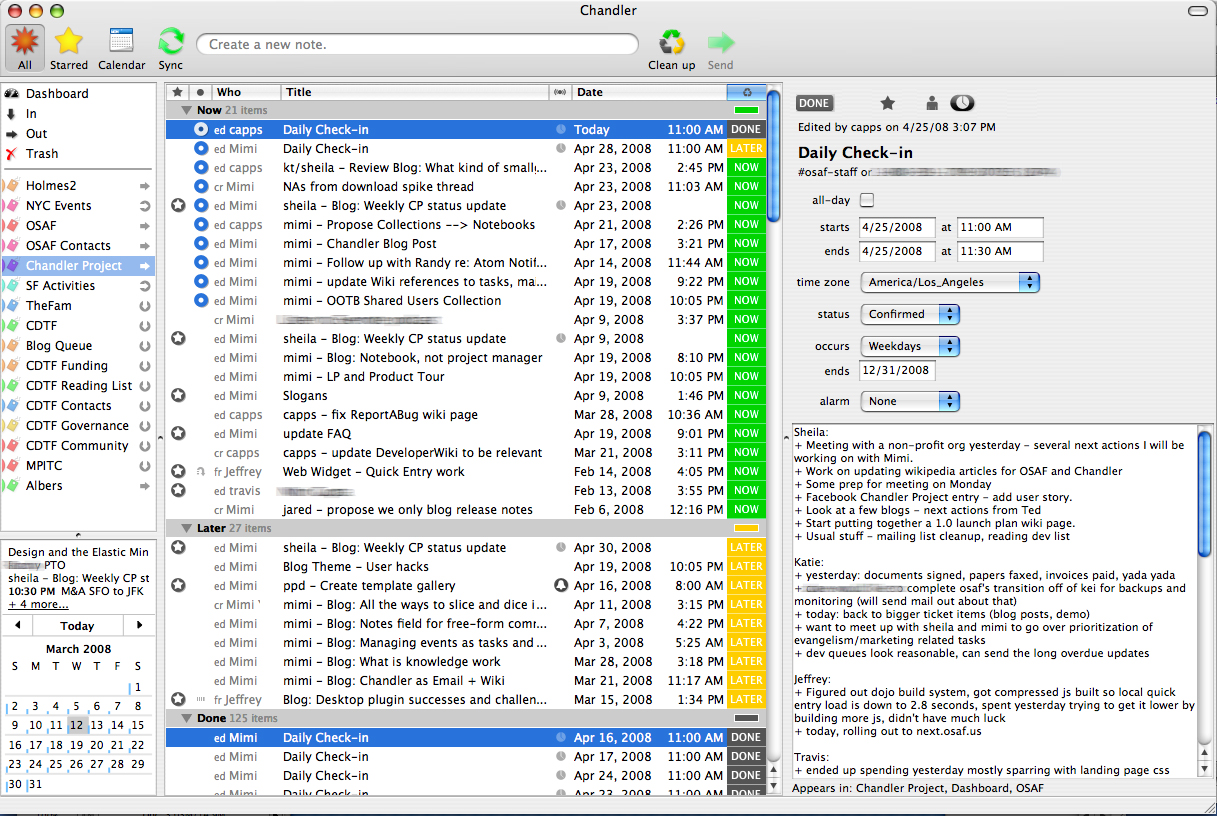
Task: Click the Later section yellow status bar
Action: pyautogui.click(x=746, y=528)
